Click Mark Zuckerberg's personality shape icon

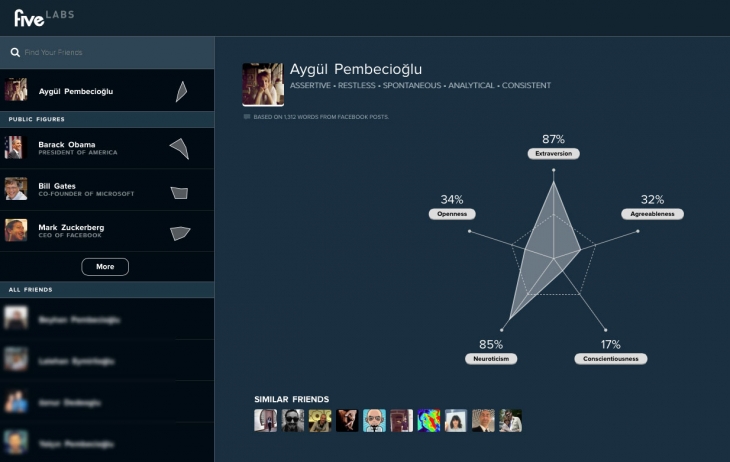tap(179, 232)
